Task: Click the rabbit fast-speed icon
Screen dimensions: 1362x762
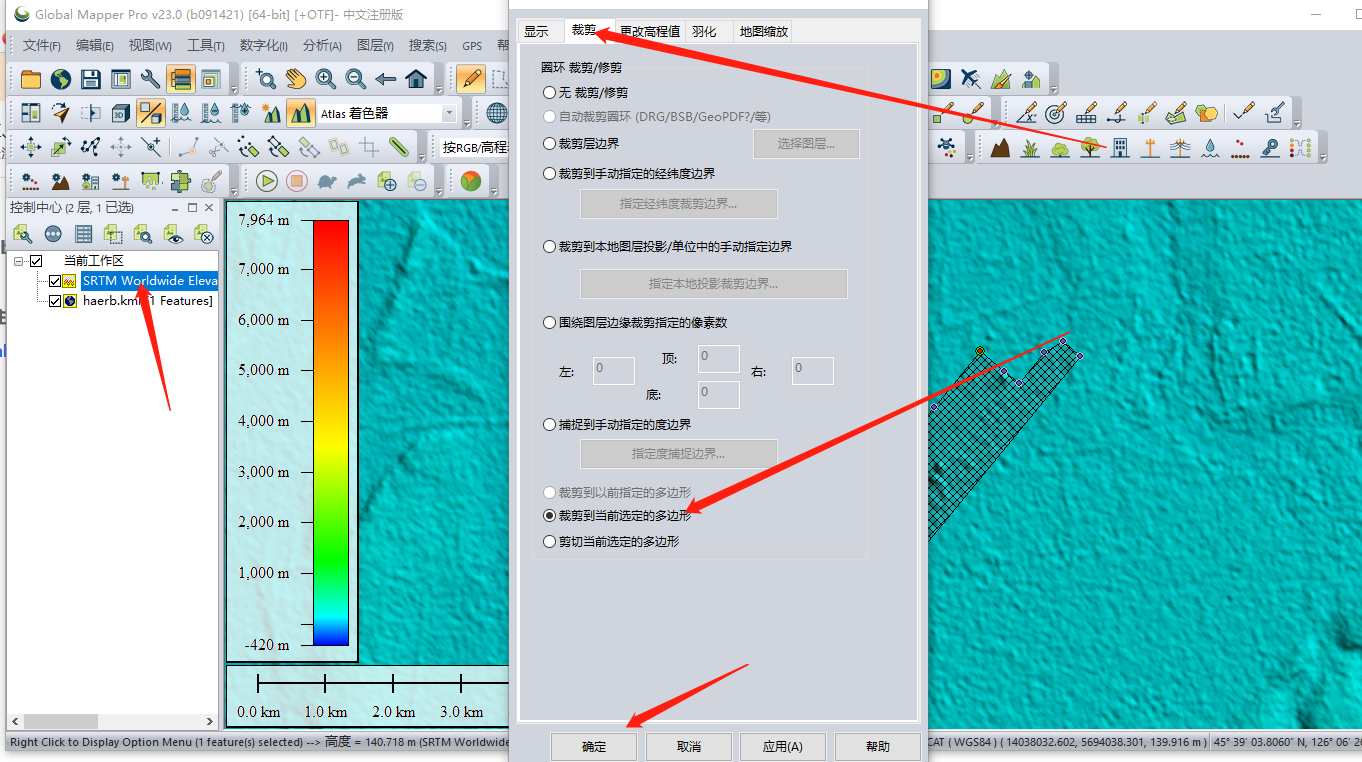Action: pyautogui.click(x=356, y=181)
